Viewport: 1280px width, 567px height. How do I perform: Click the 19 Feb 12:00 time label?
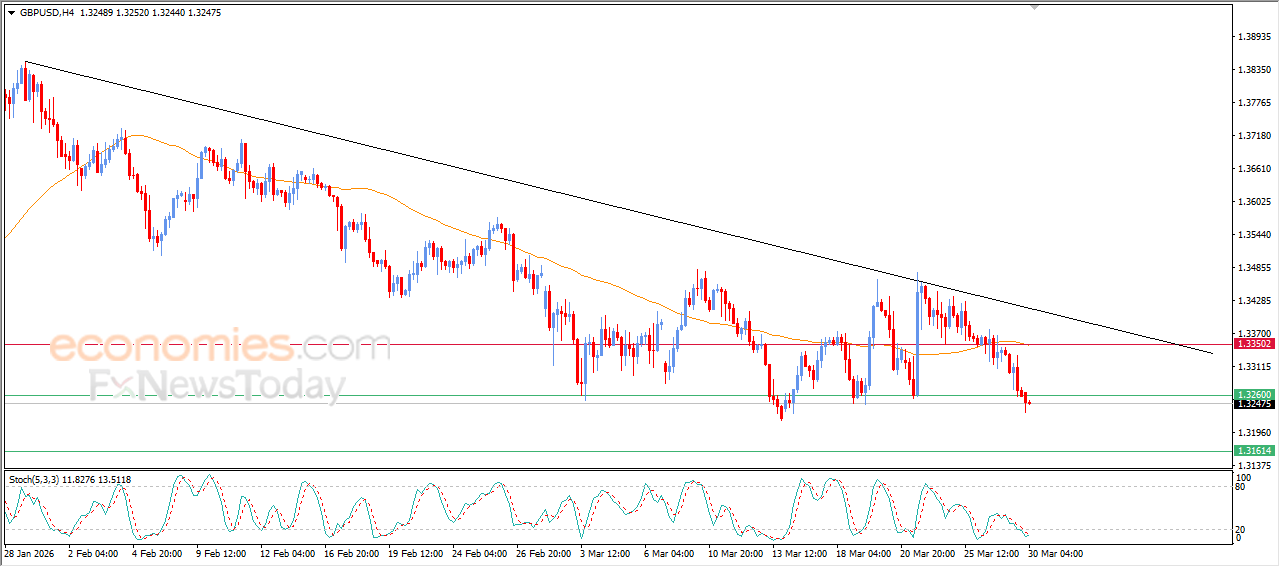point(415,553)
